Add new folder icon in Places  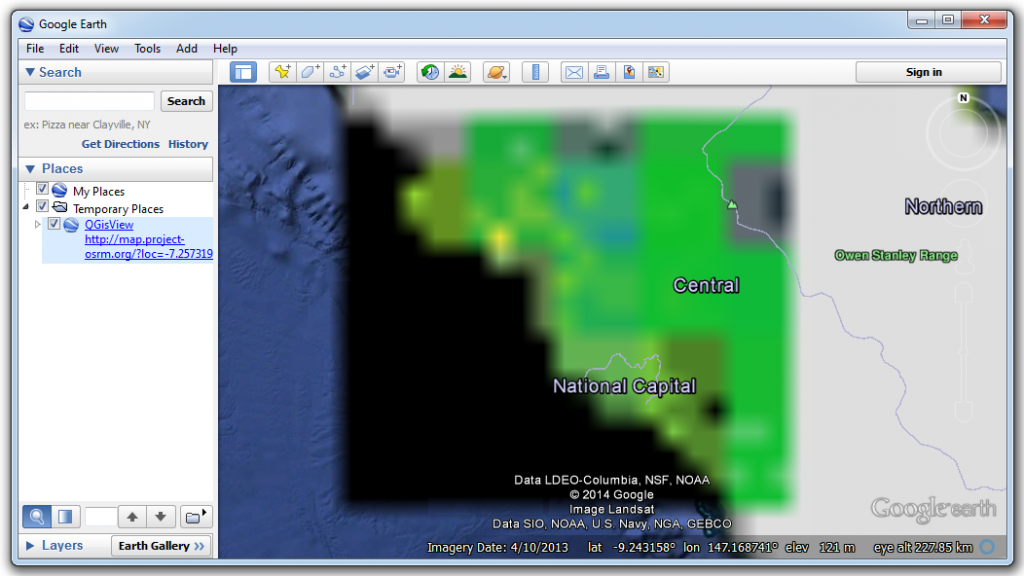point(195,517)
